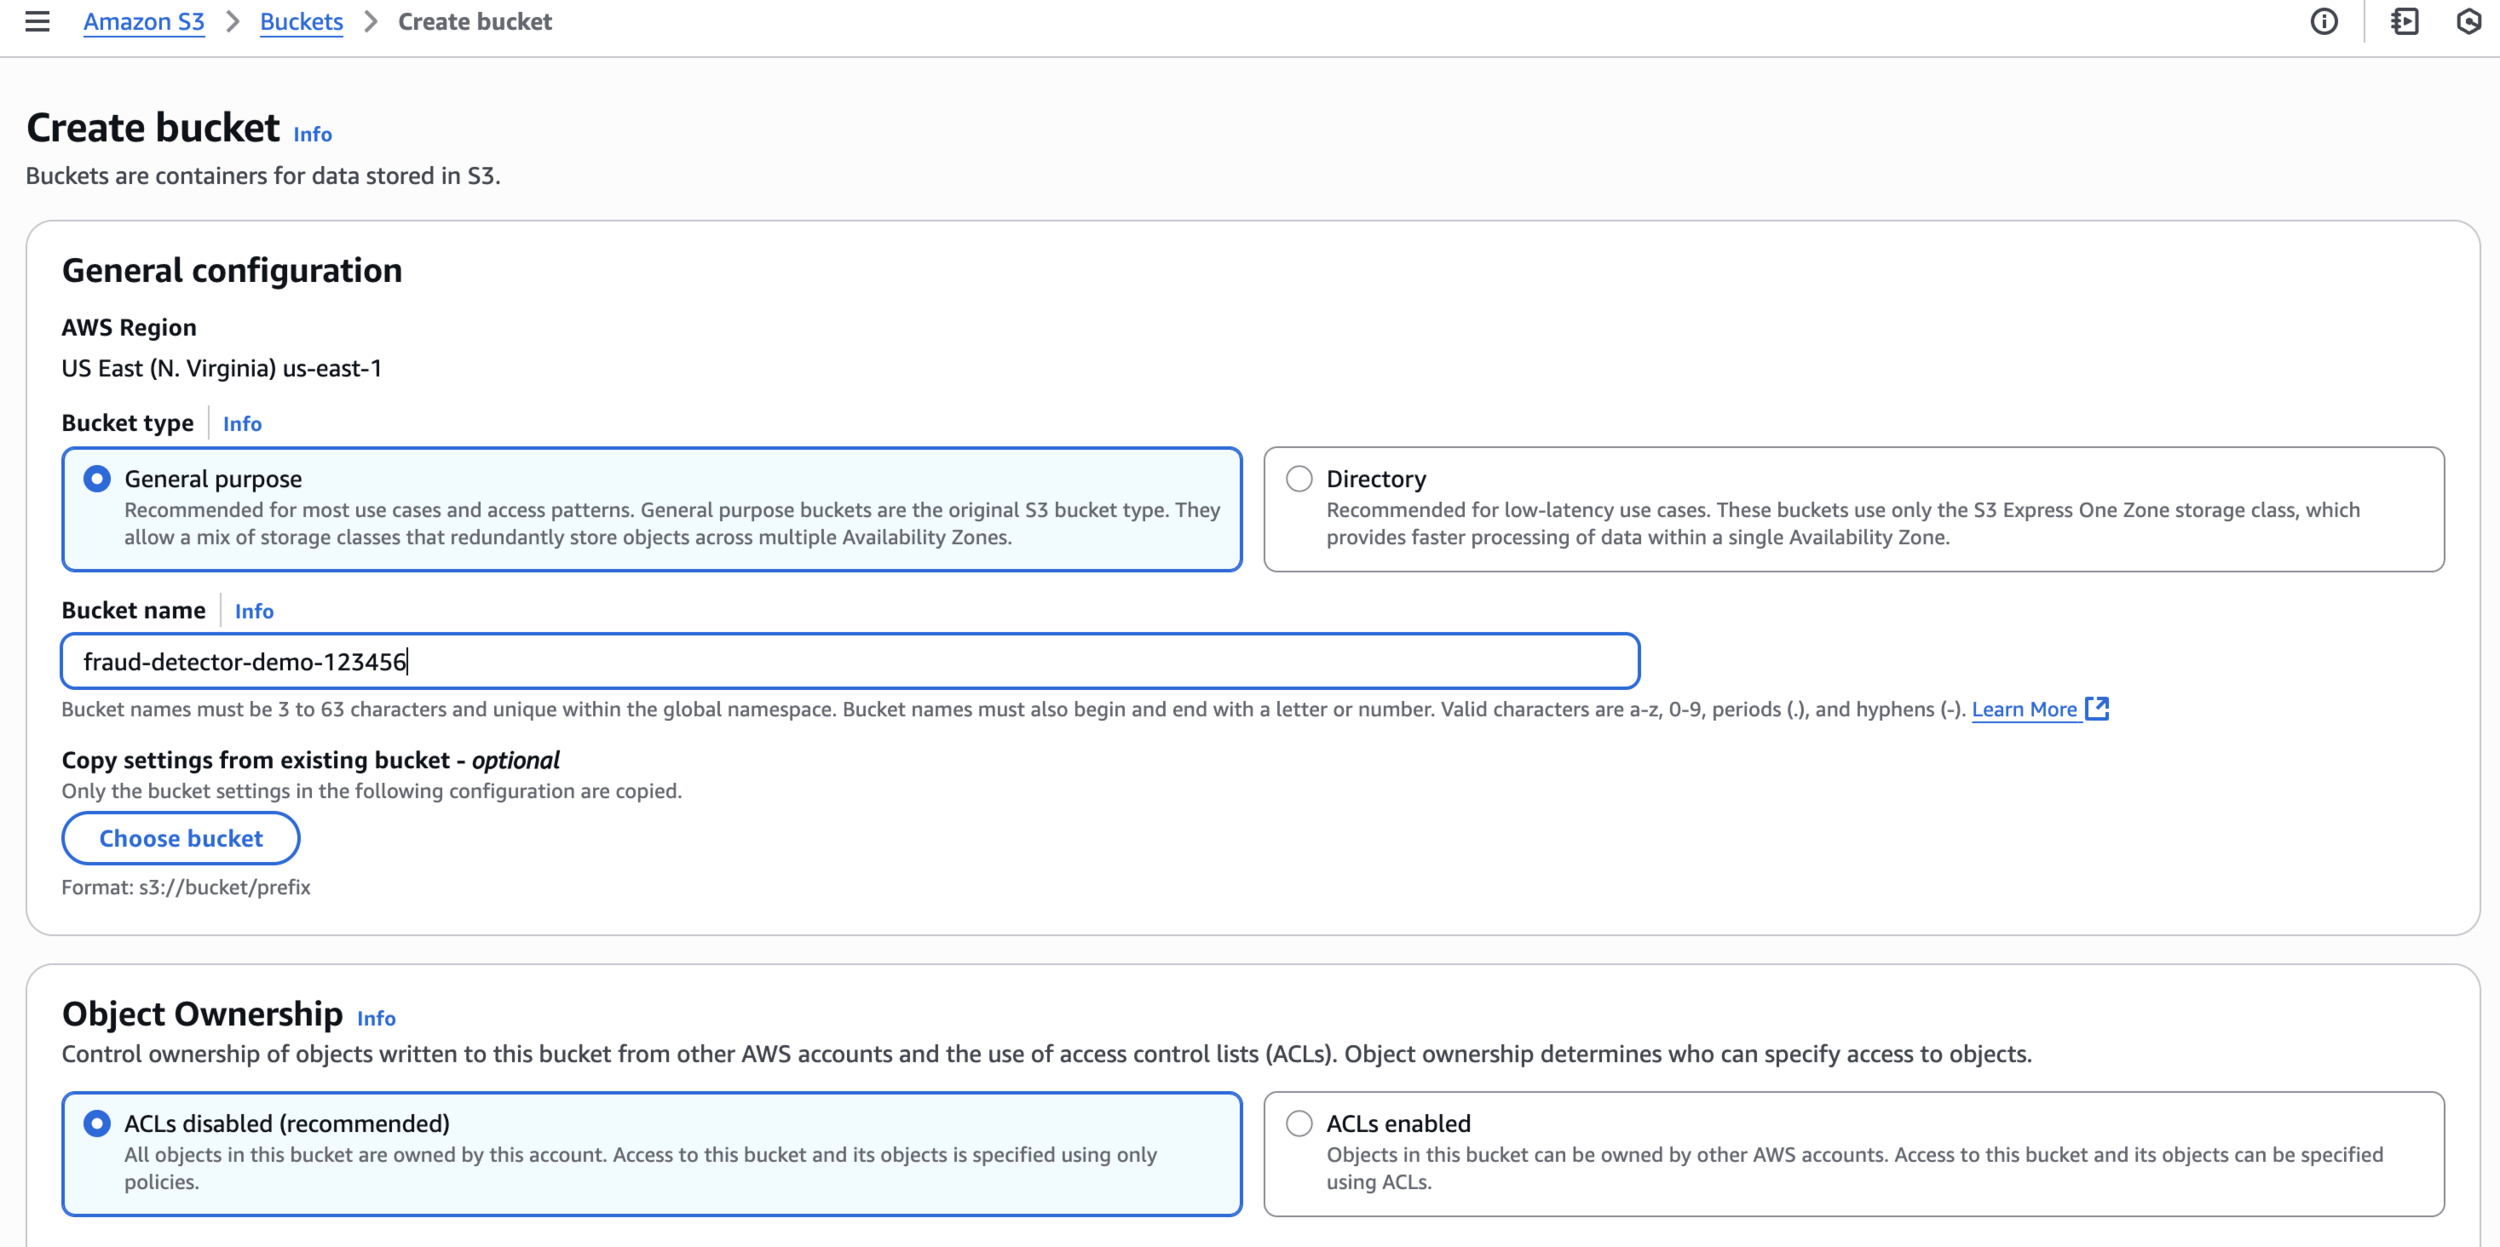The width and height of the screenshot is (2500, 1247).
Task: Click into the Bucket name field
Action: coord(850,661)
